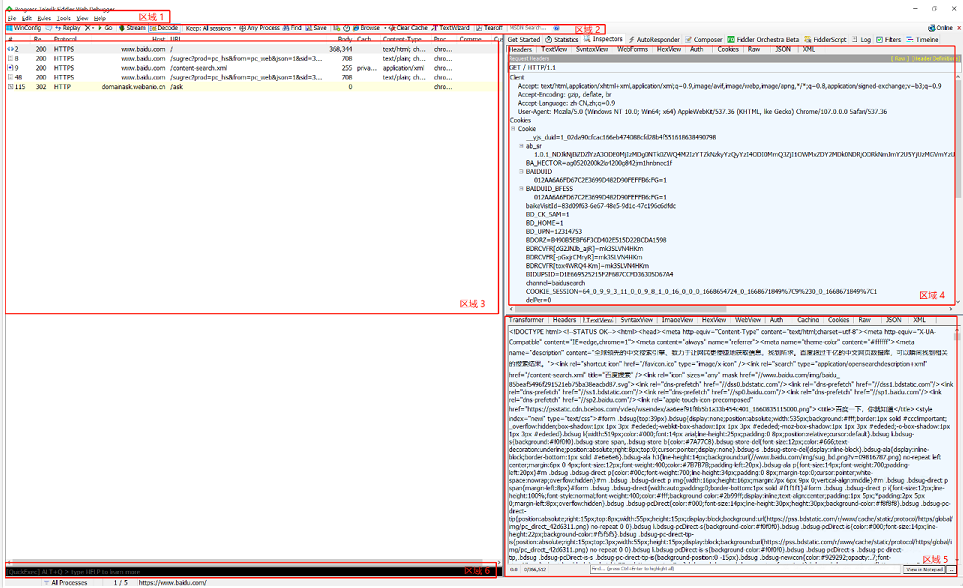Sort sessions by Body column header
Image resolution: width=963 pixels, height=588 pixels.
tap(345, 39)
